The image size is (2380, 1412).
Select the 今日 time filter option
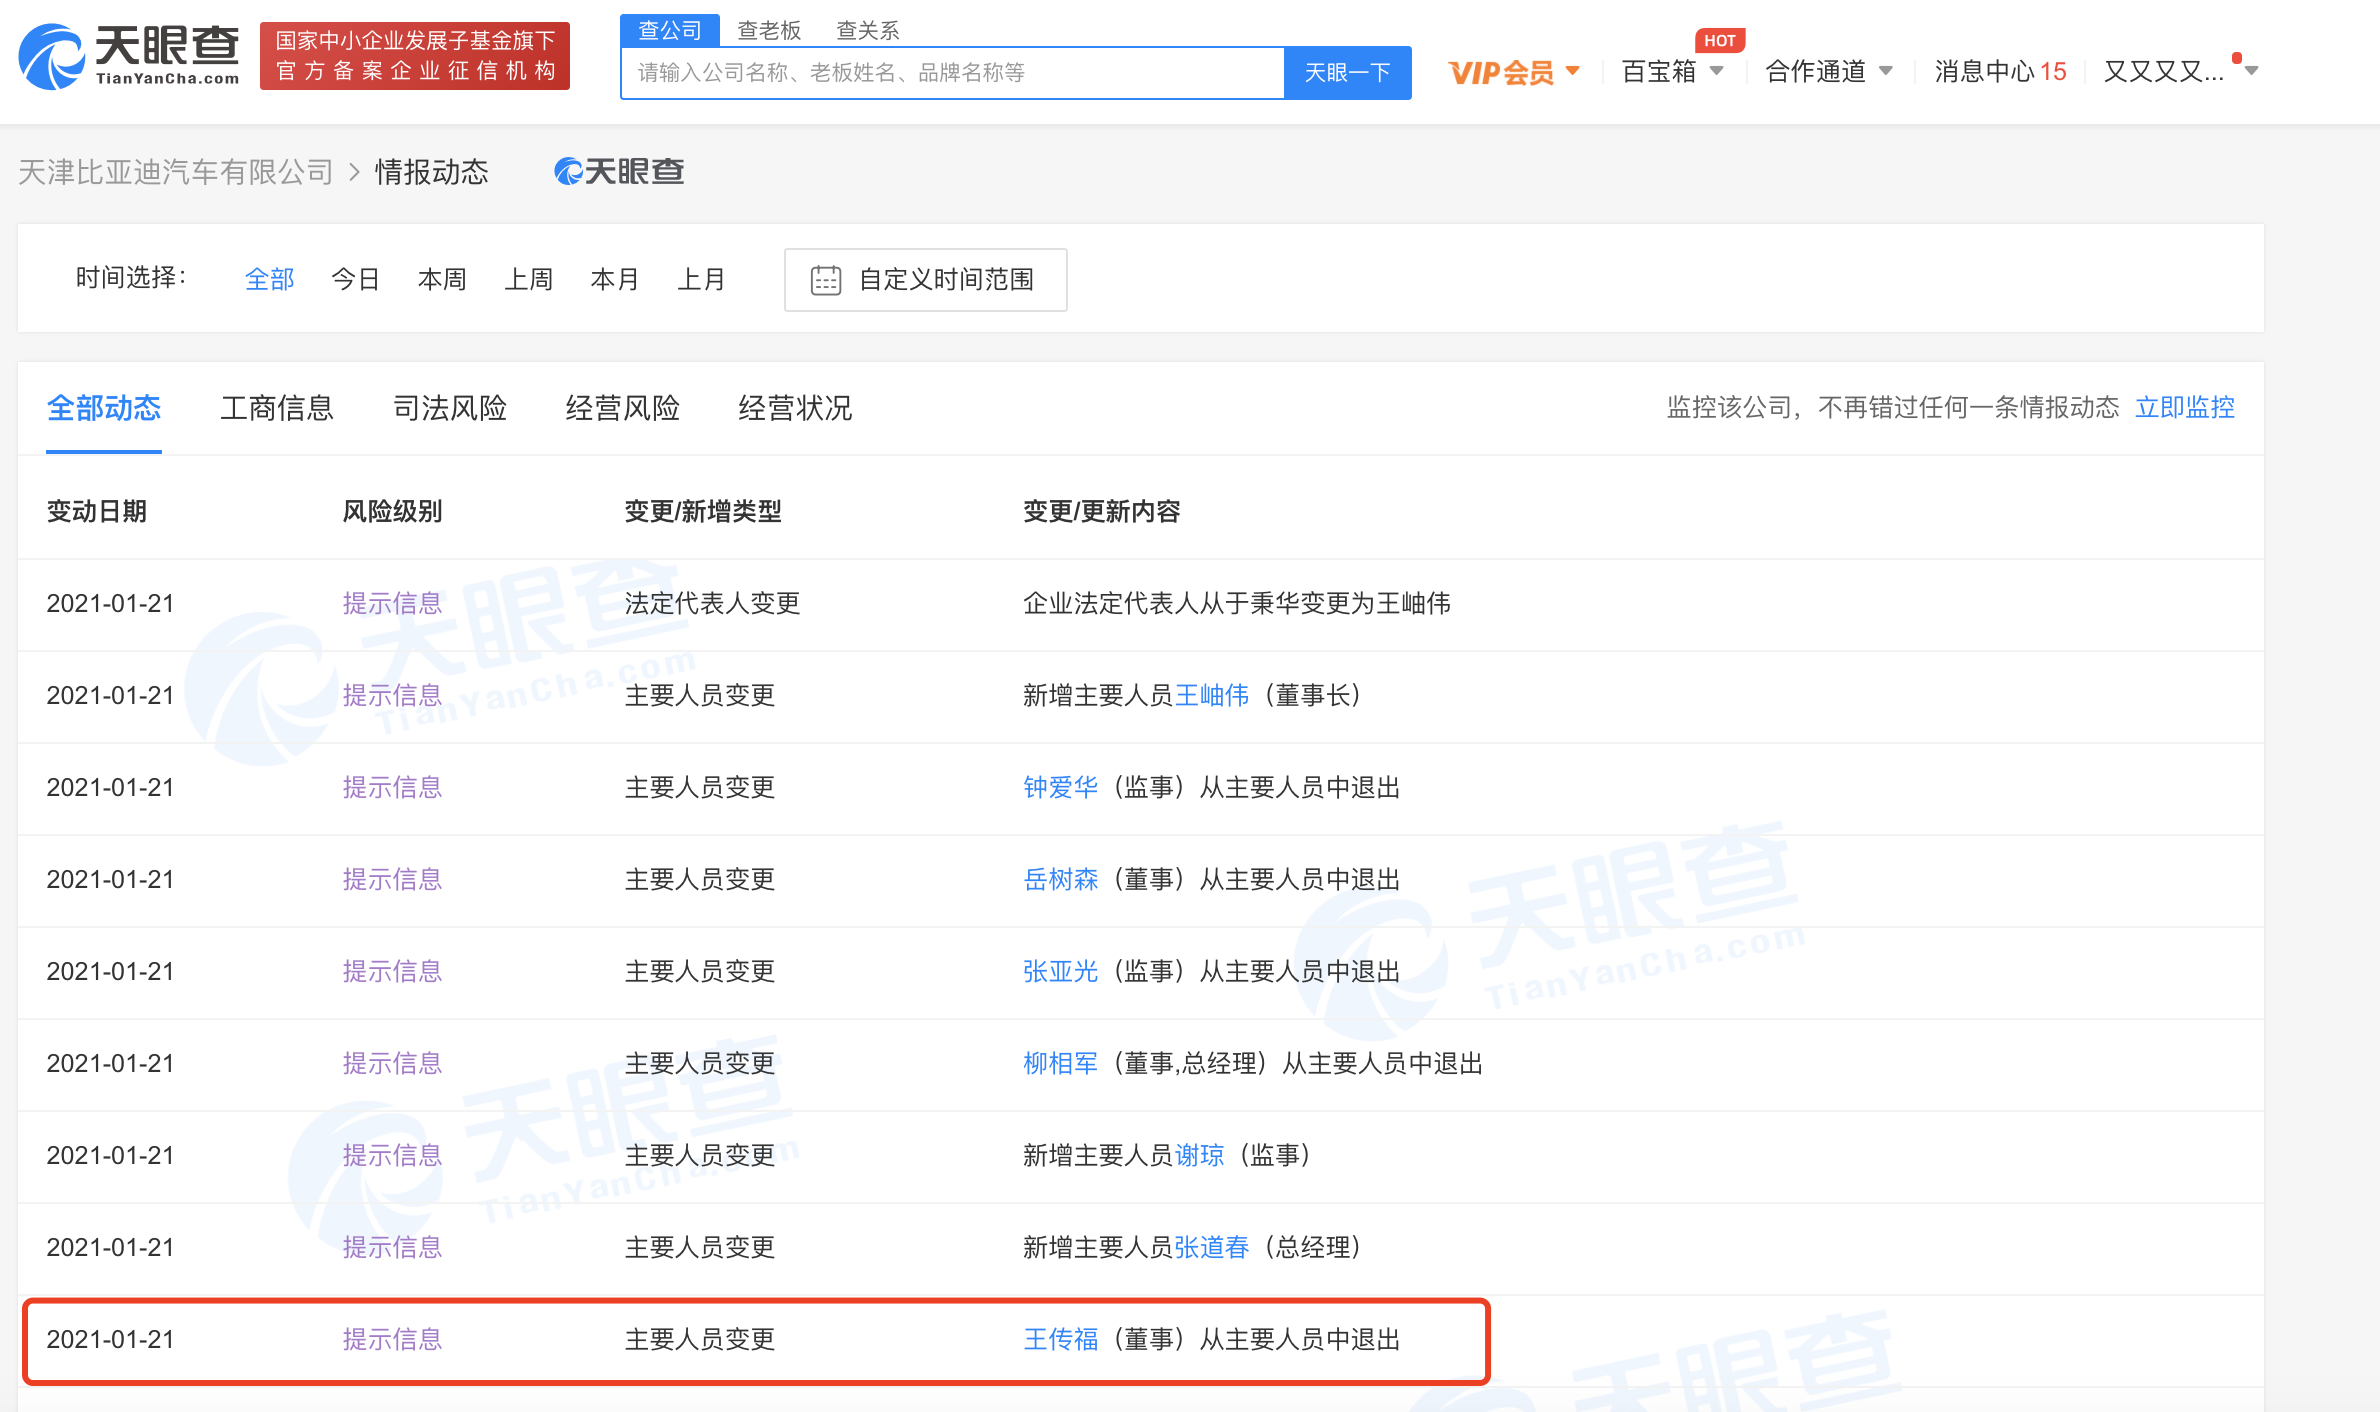click(x=355, y=280)
